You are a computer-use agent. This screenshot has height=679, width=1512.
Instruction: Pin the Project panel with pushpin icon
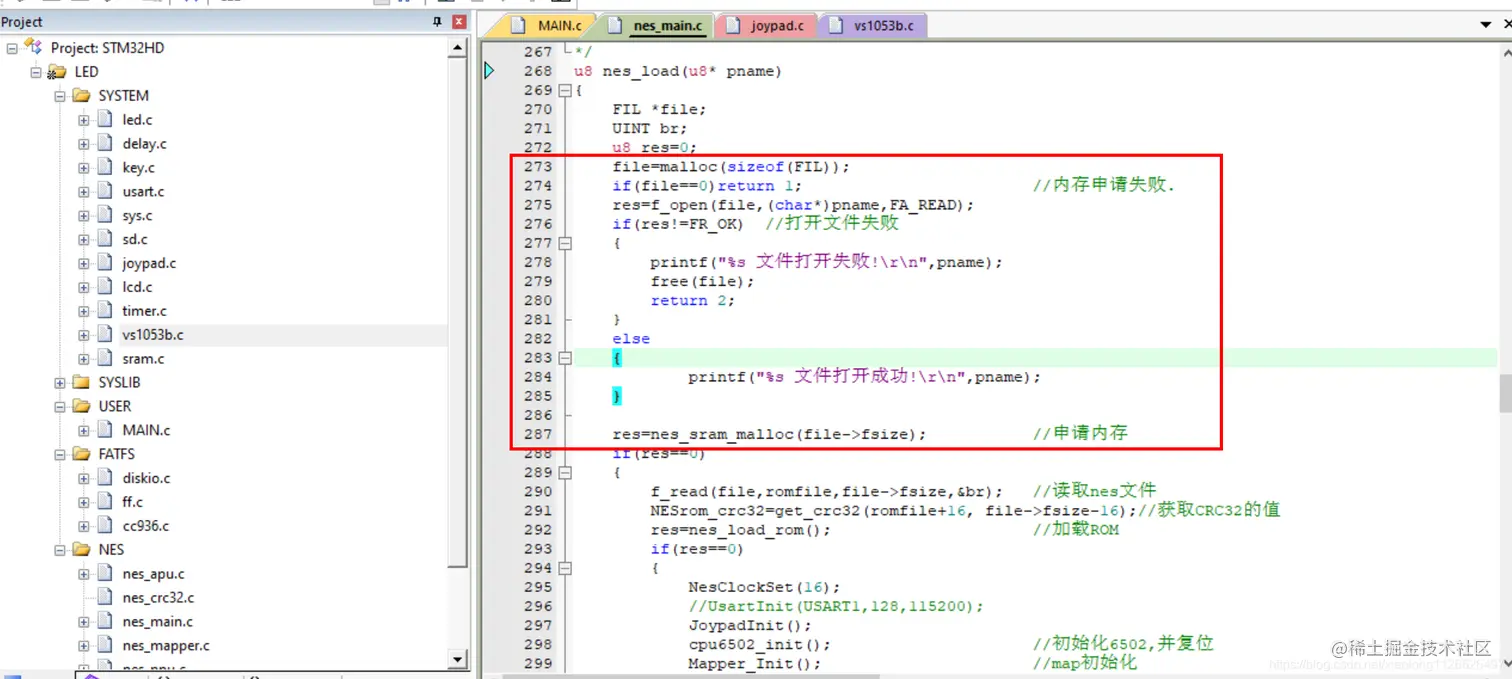pos(437,21)
